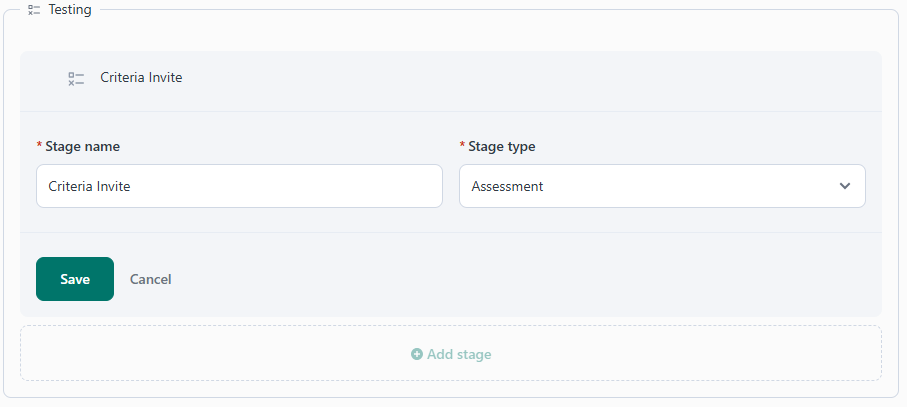907x407 pixels.
Task: Open the Stage type combo box
Action: [661, 186]
